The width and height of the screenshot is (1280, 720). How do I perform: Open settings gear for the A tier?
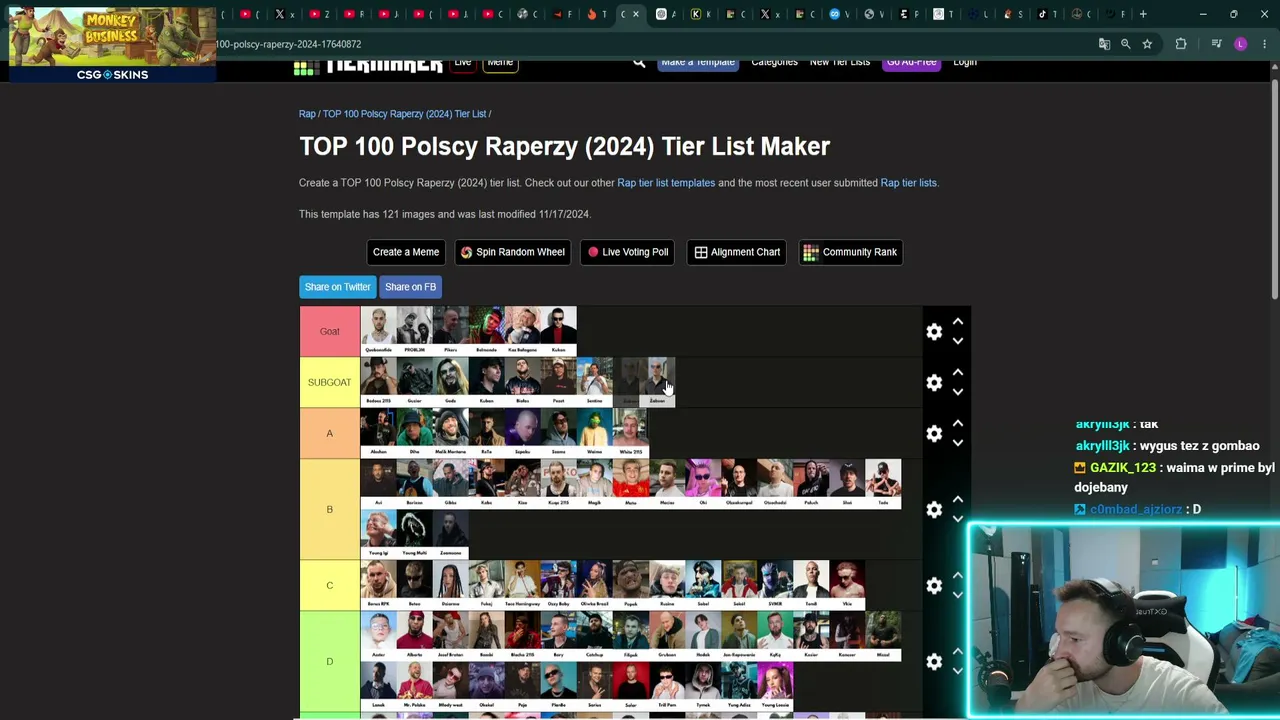click(x=934, y=434)
